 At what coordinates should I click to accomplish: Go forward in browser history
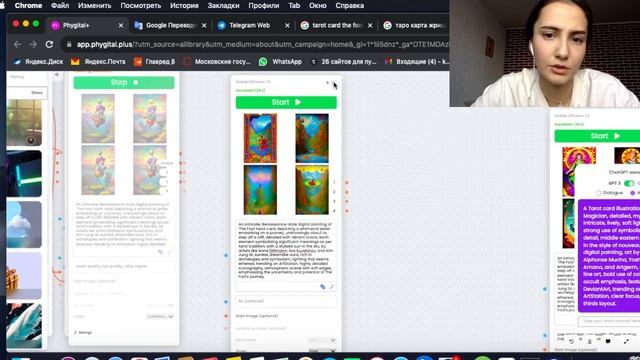coord(33,44)
